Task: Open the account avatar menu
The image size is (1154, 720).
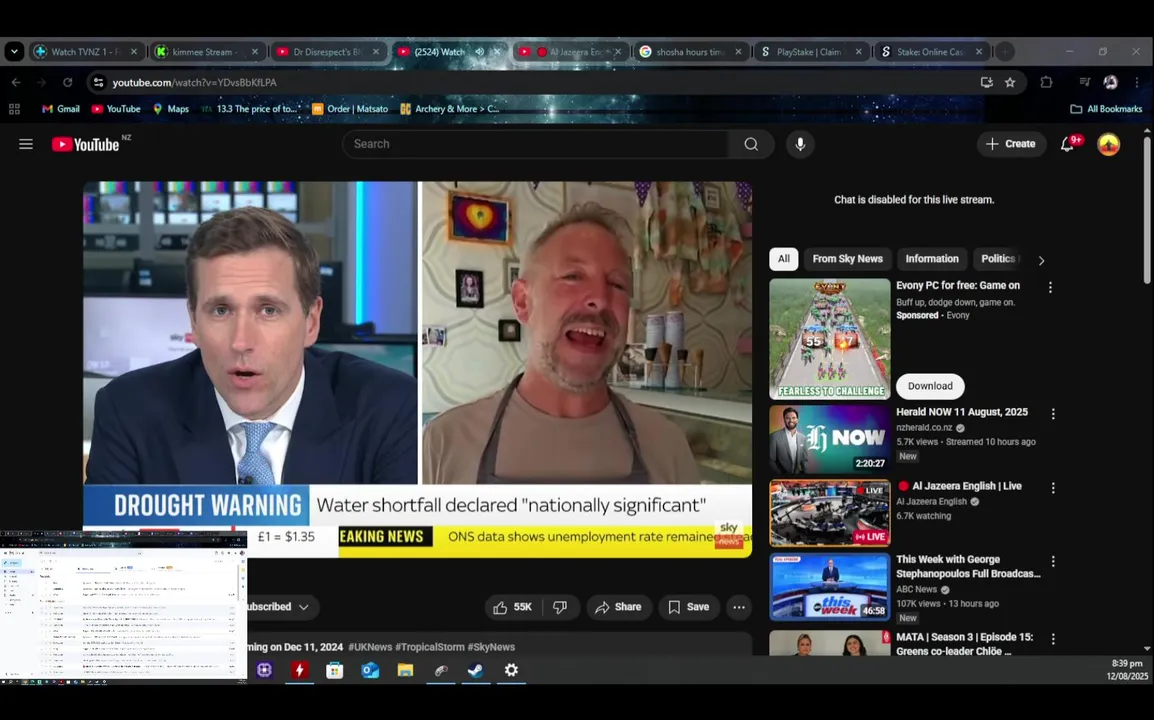Action: (1108, 144)
